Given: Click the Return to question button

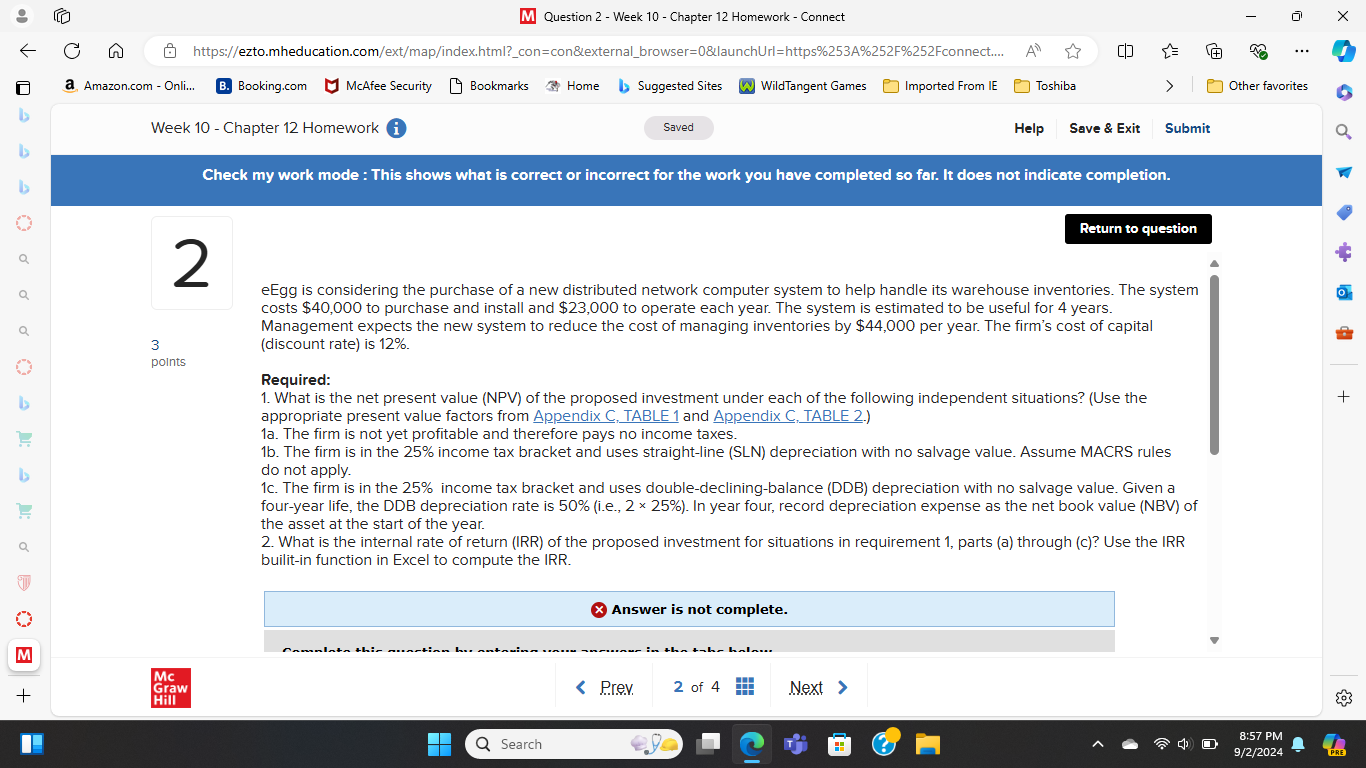Looking at the screenshot, I should pos(1138,228).
